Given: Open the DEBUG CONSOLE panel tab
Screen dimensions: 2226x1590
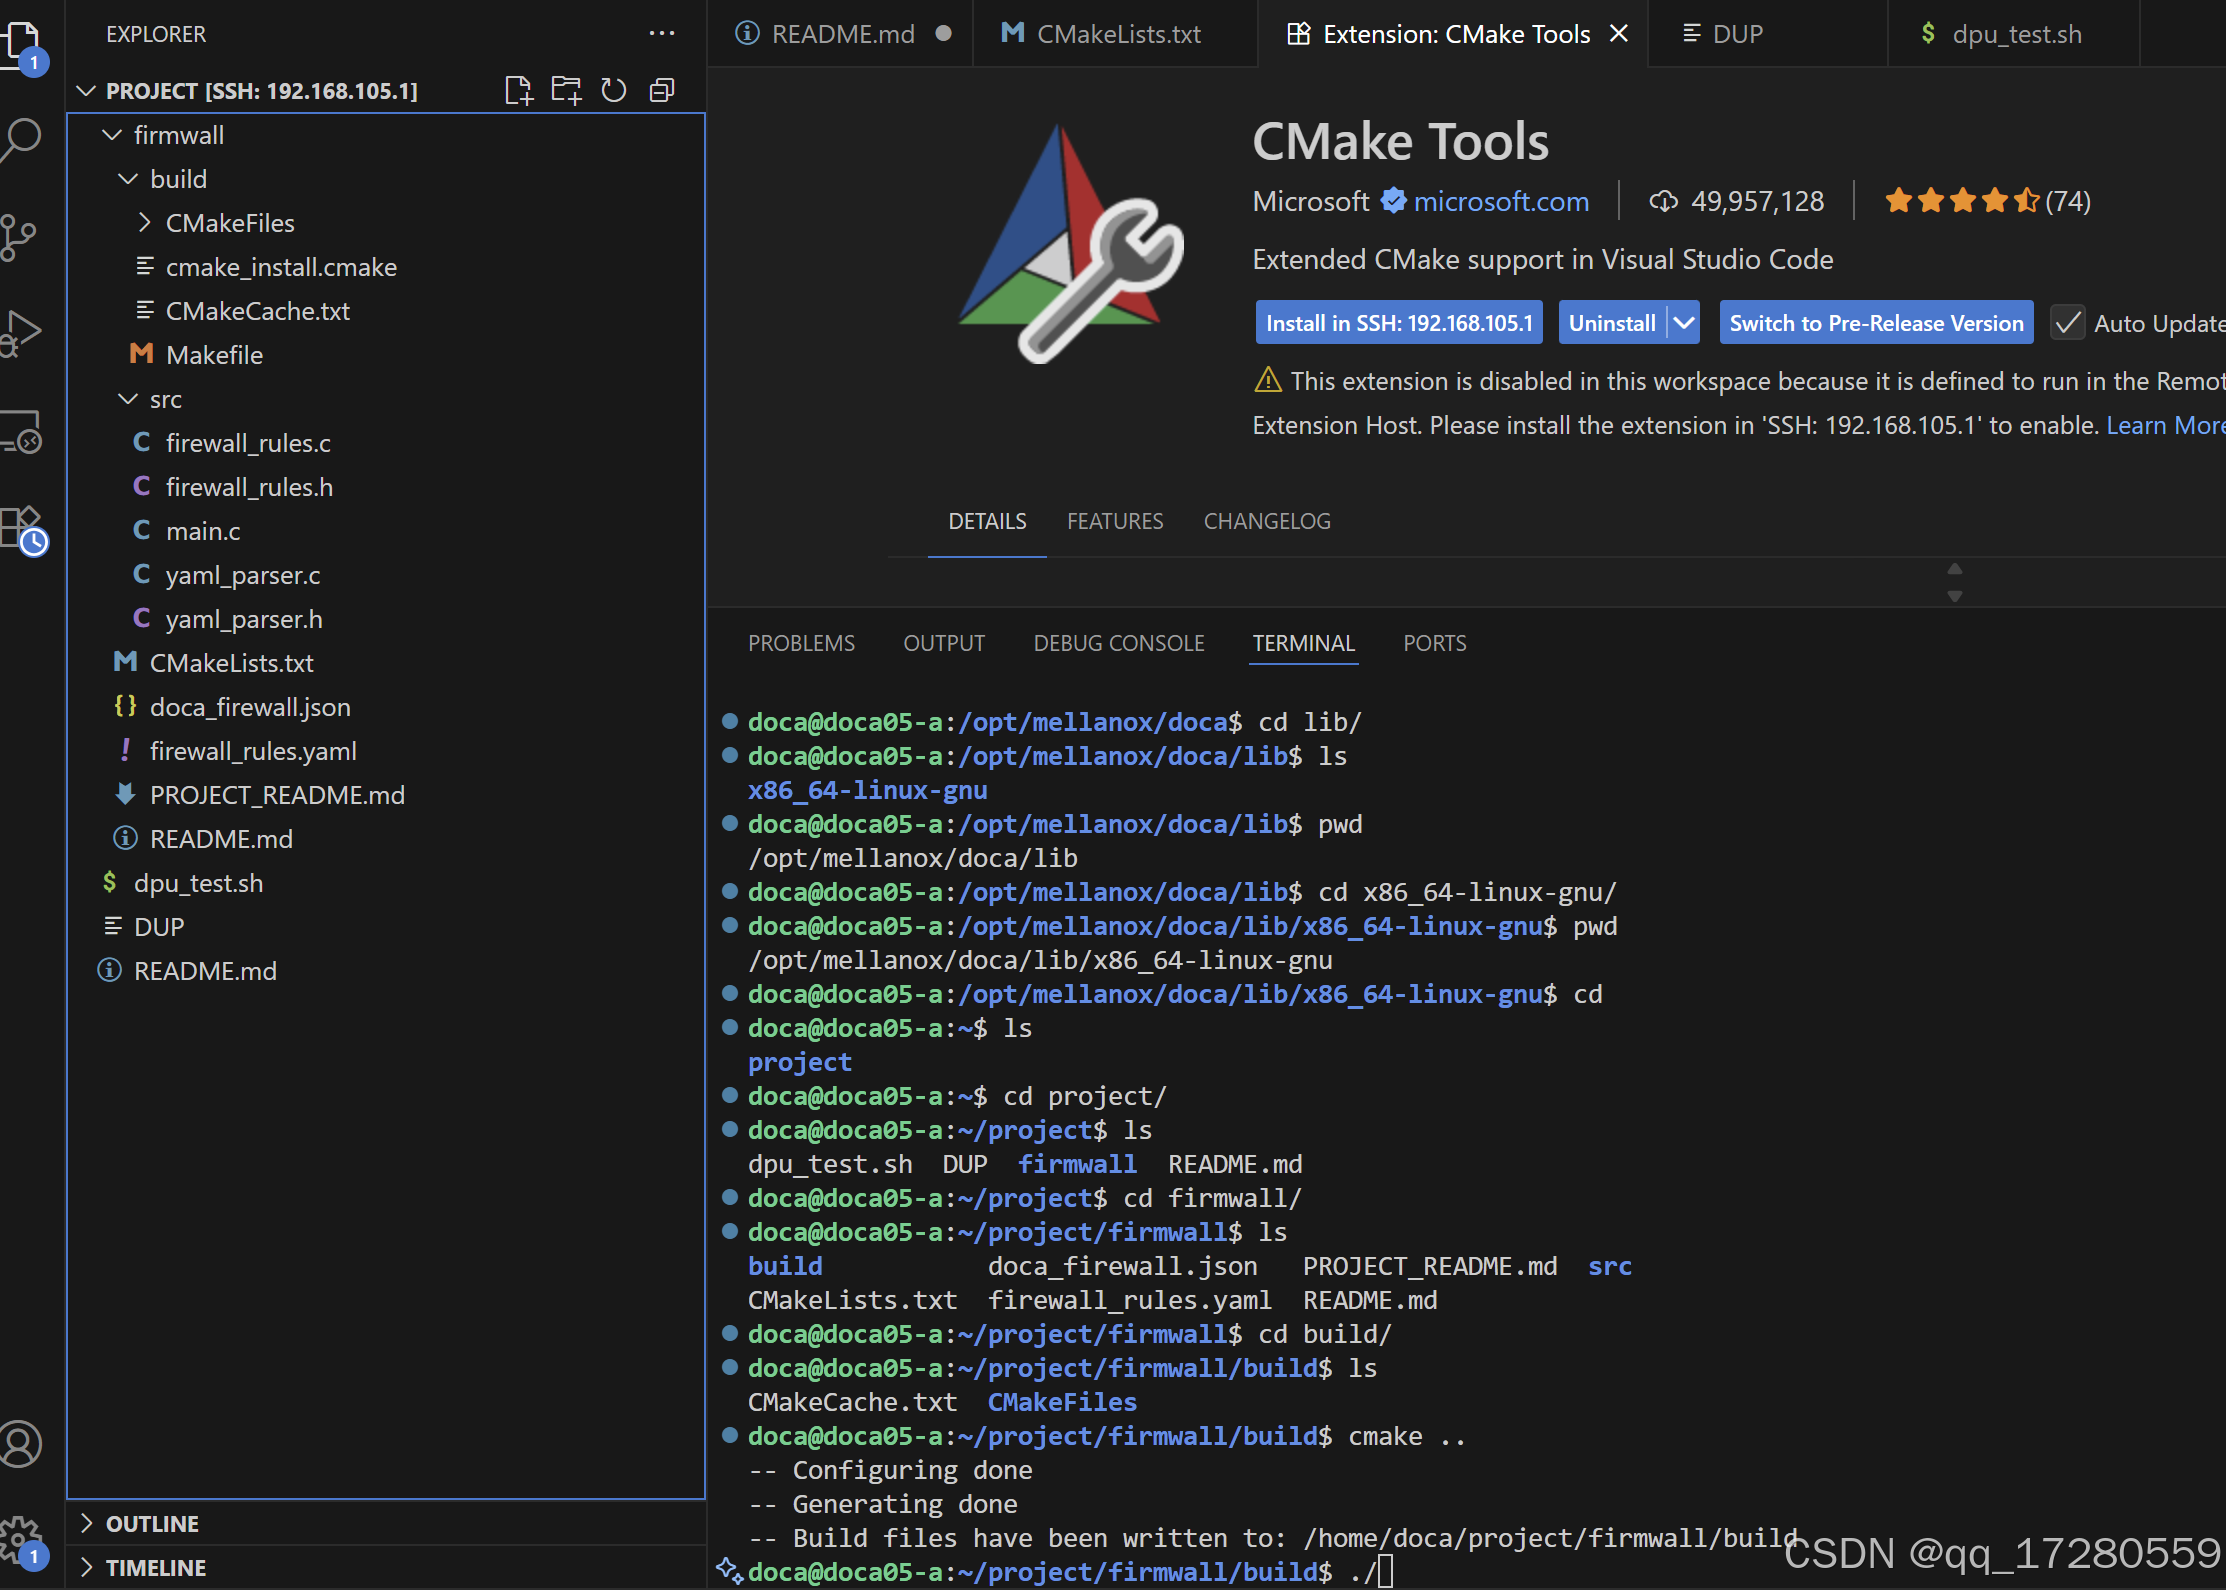Looking at the screenshot, I should coord(1119,643).
